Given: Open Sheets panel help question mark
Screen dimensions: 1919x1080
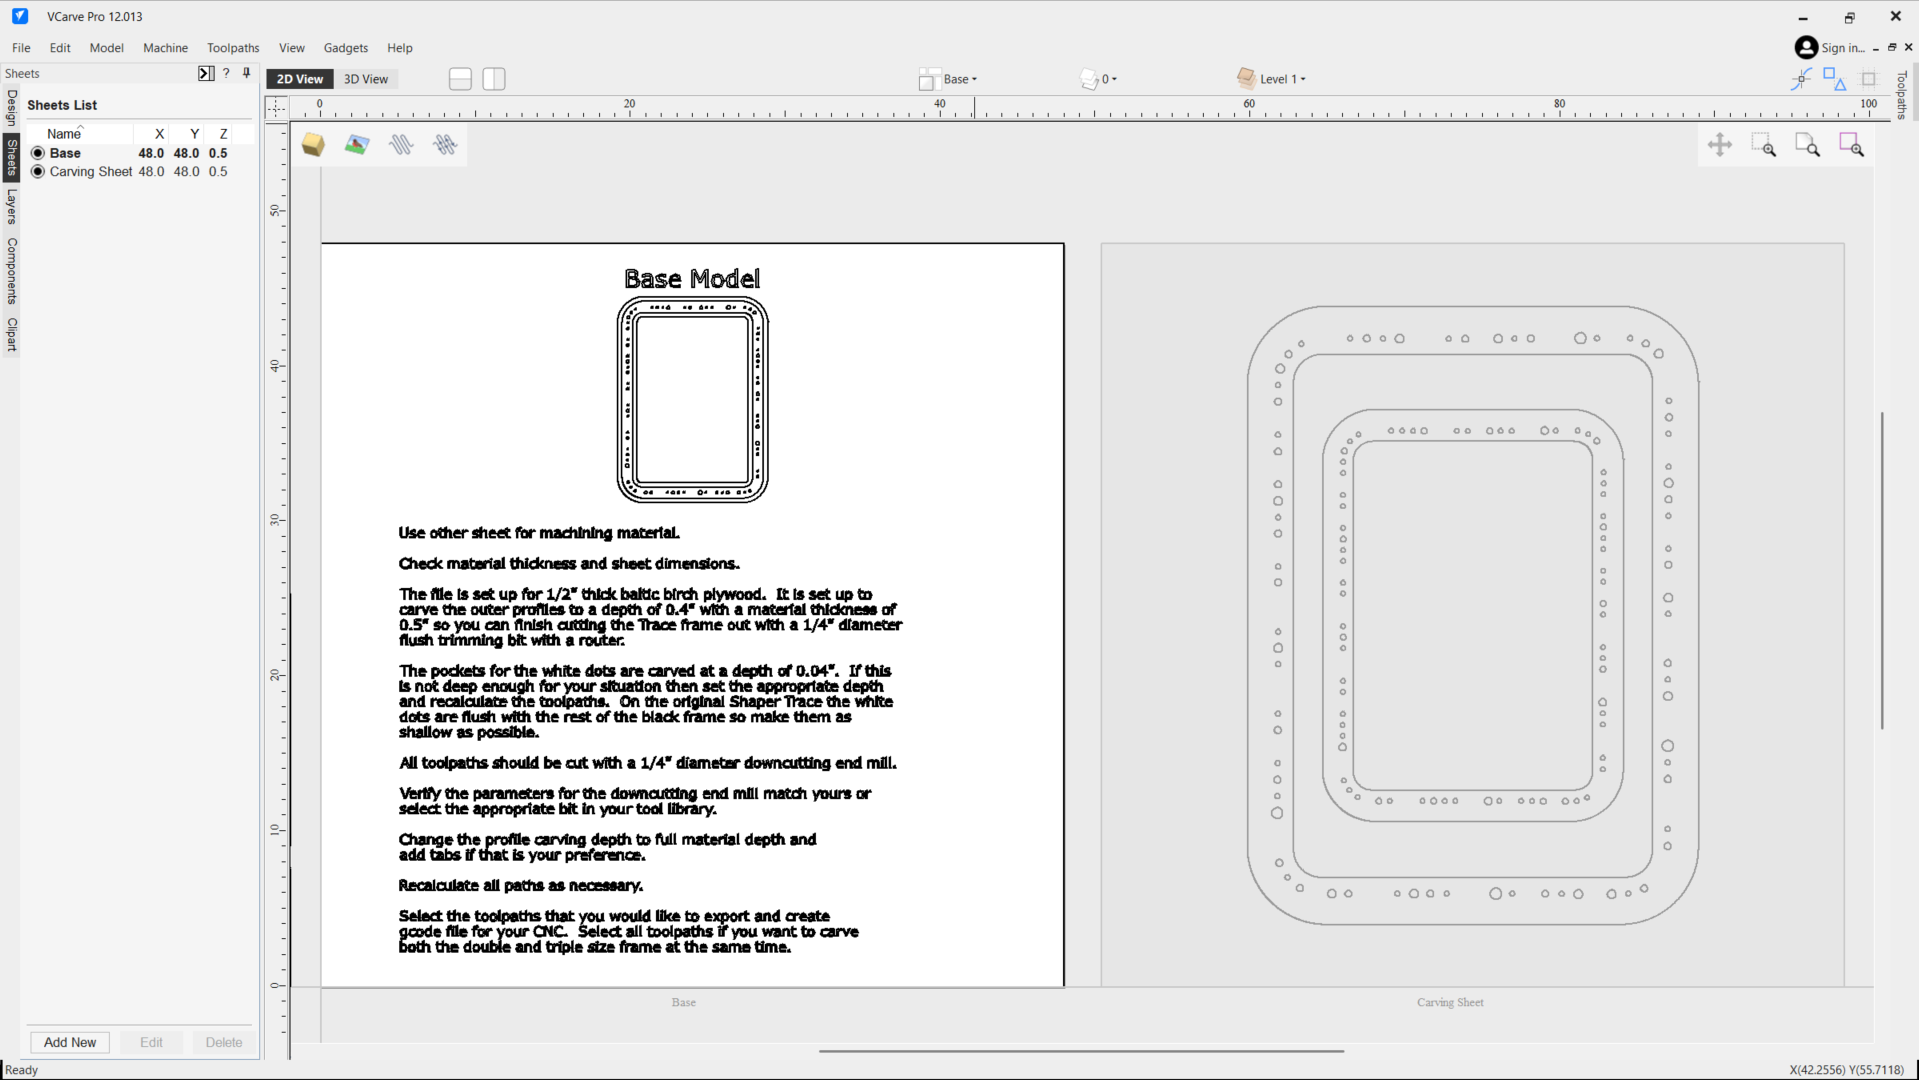Looking at the screenshot, I should (x=226, y=73).
